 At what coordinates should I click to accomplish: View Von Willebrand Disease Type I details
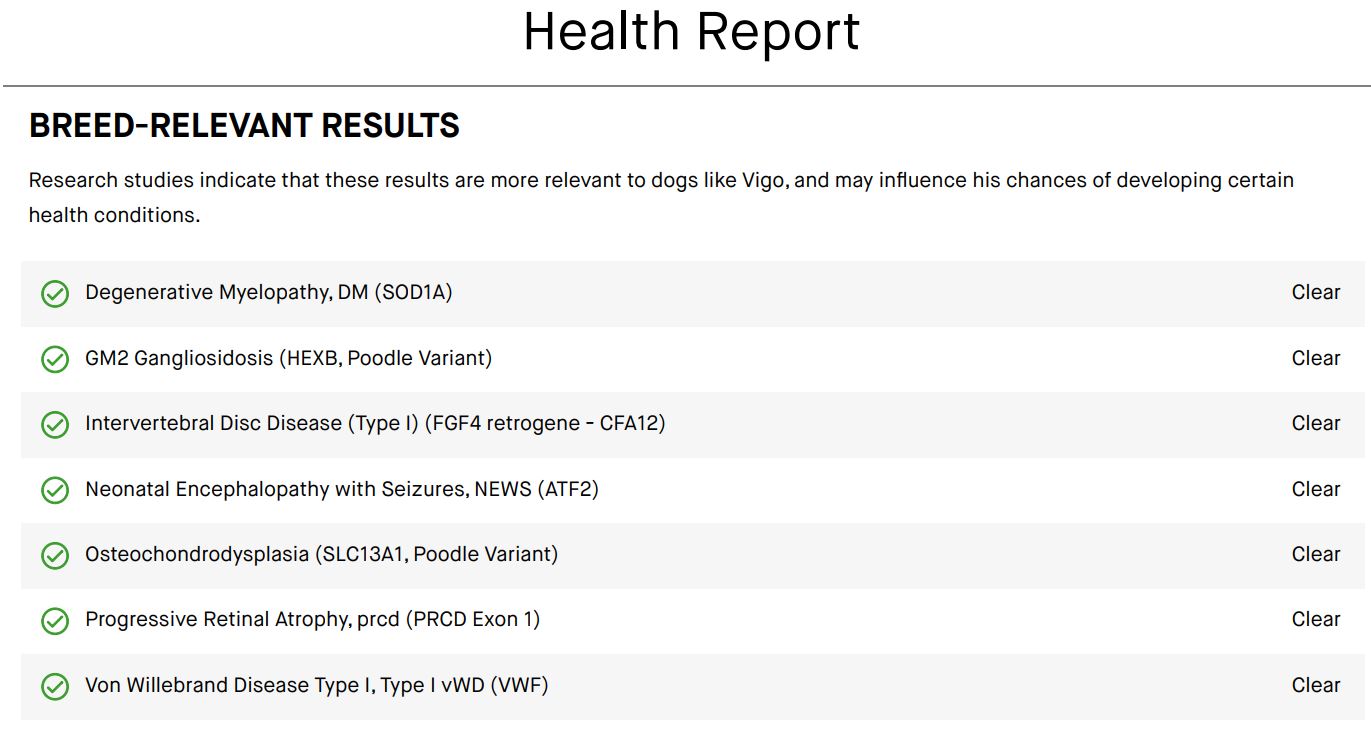[x=316, y=685]
